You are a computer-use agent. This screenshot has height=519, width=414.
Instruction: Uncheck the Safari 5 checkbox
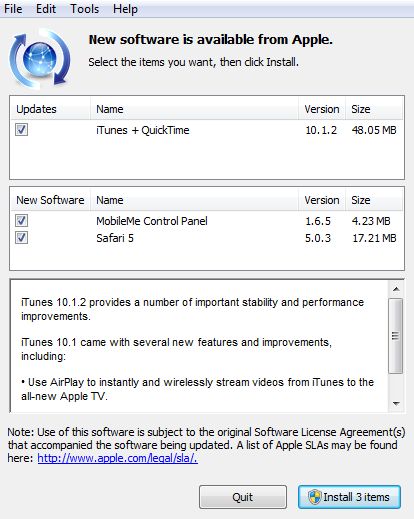(21, 238)
